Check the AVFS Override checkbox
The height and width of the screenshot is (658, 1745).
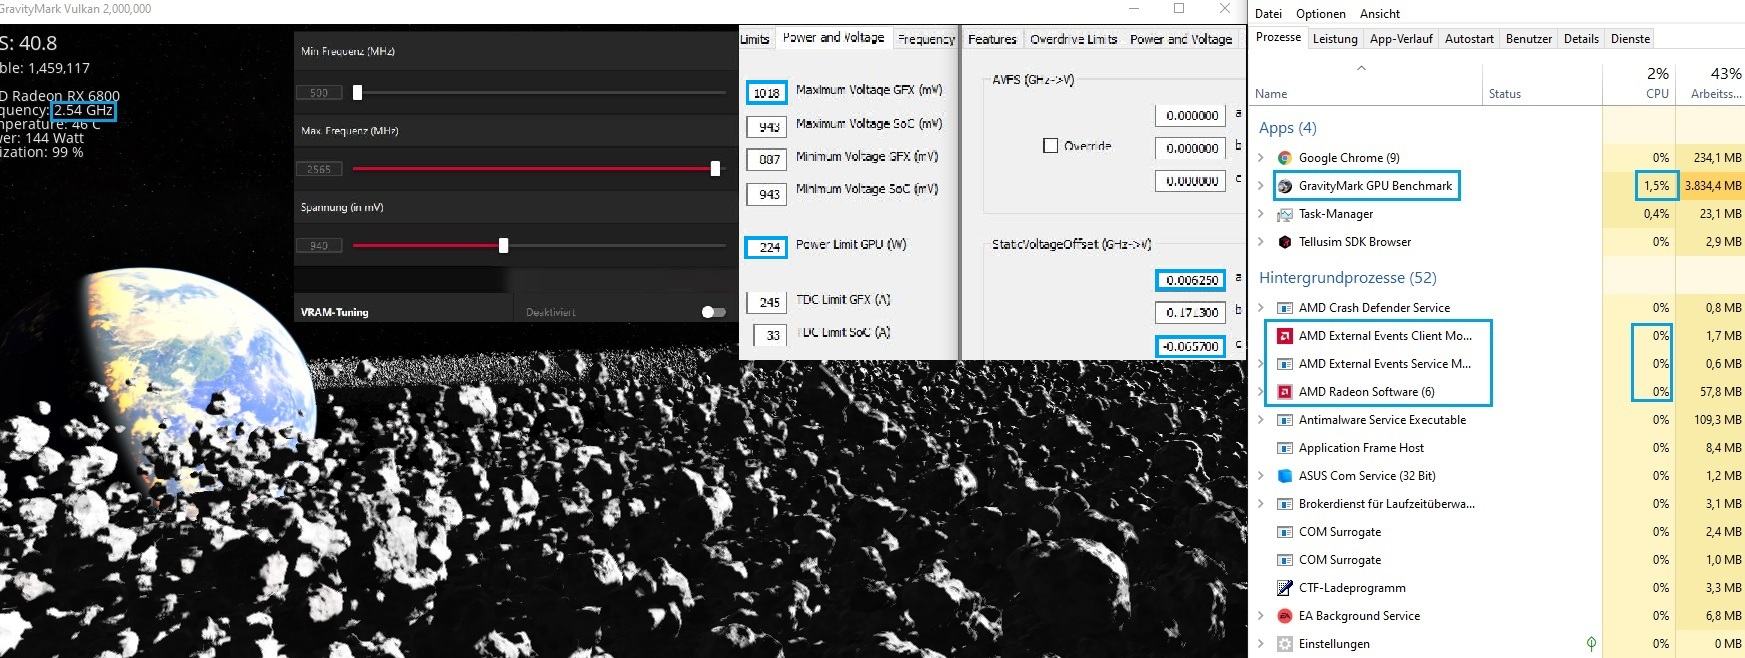point(1050,146)
